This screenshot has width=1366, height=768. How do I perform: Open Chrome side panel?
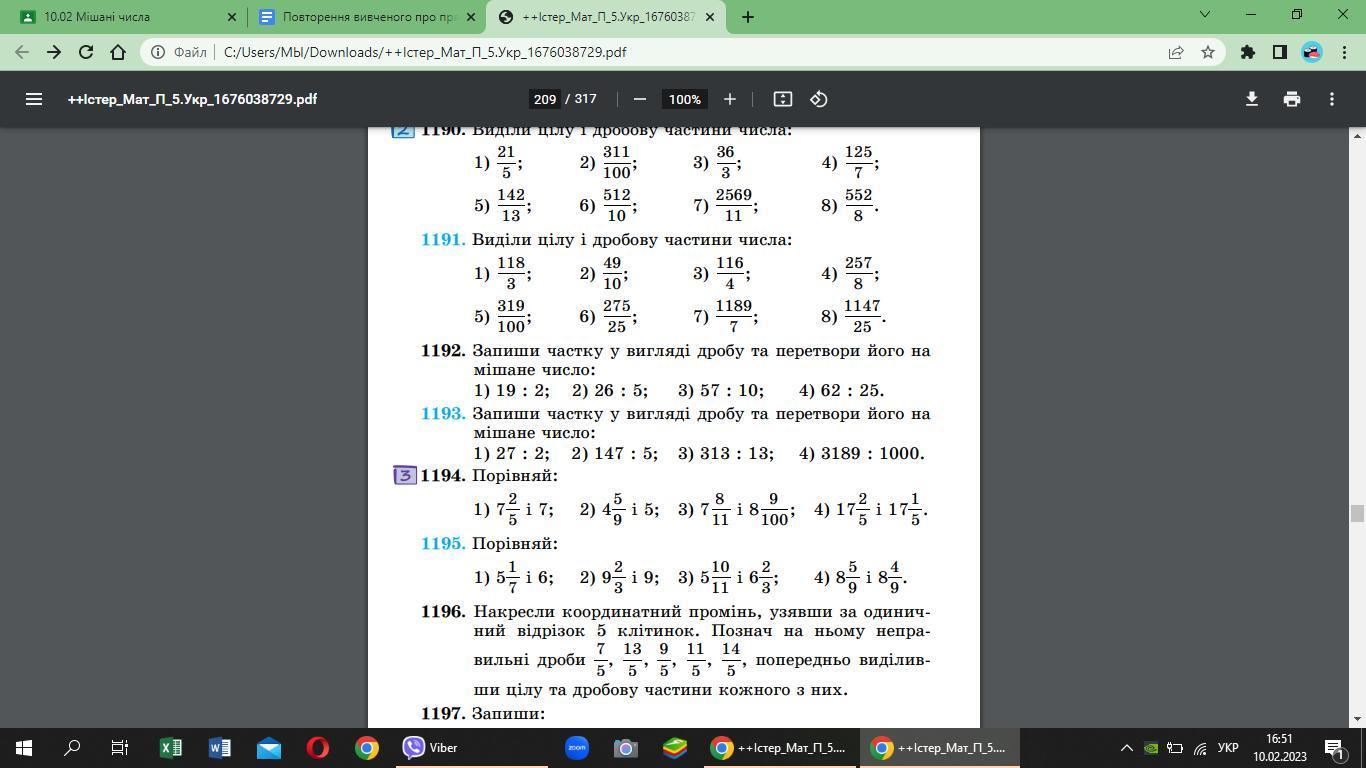1280,52
